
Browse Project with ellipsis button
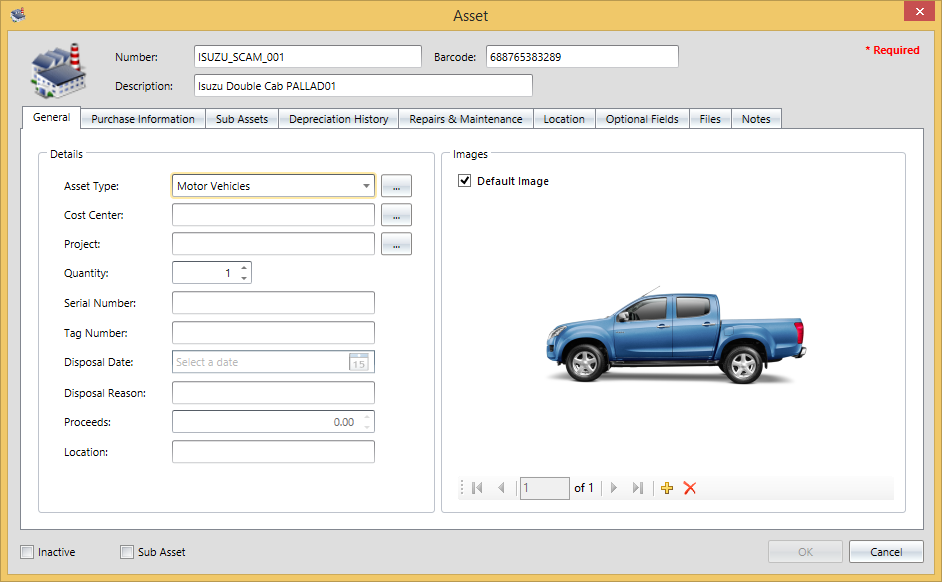tap(397, 244)
